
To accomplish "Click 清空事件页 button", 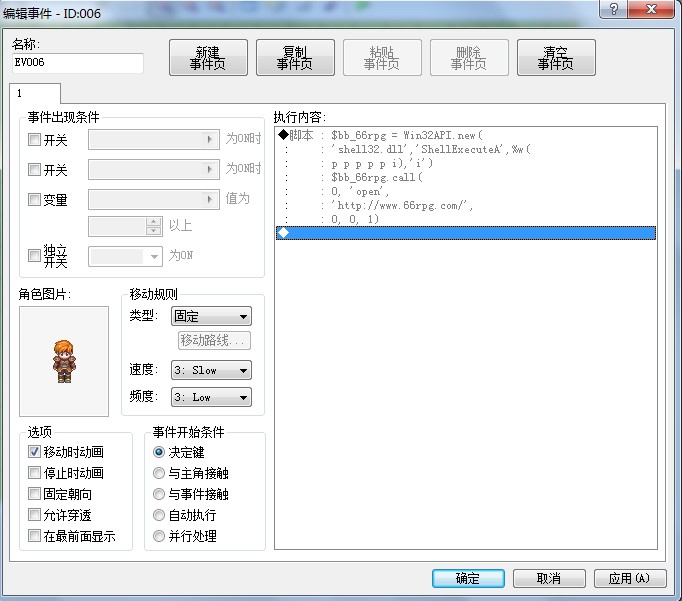I will [x=556, y=57].
